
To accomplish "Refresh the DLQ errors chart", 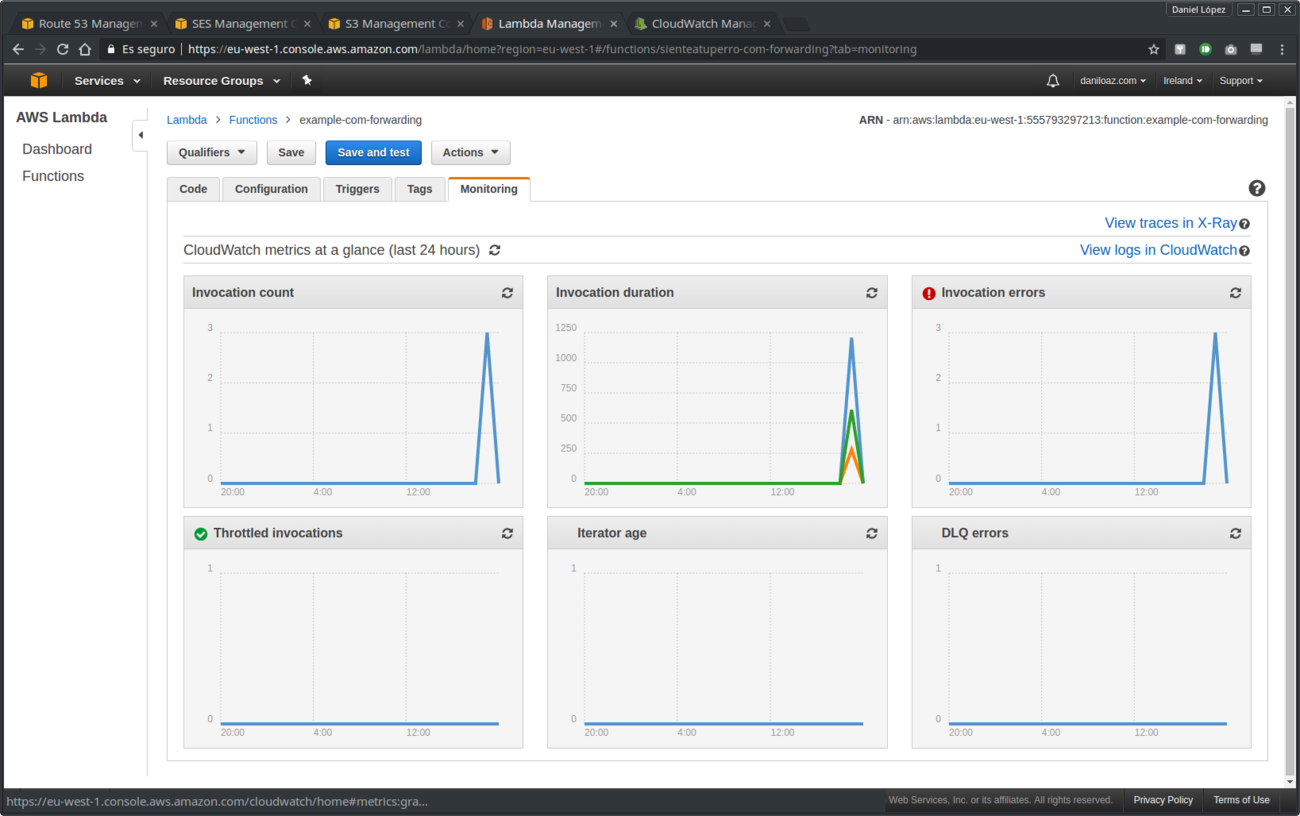I will tap(1235, 533).
